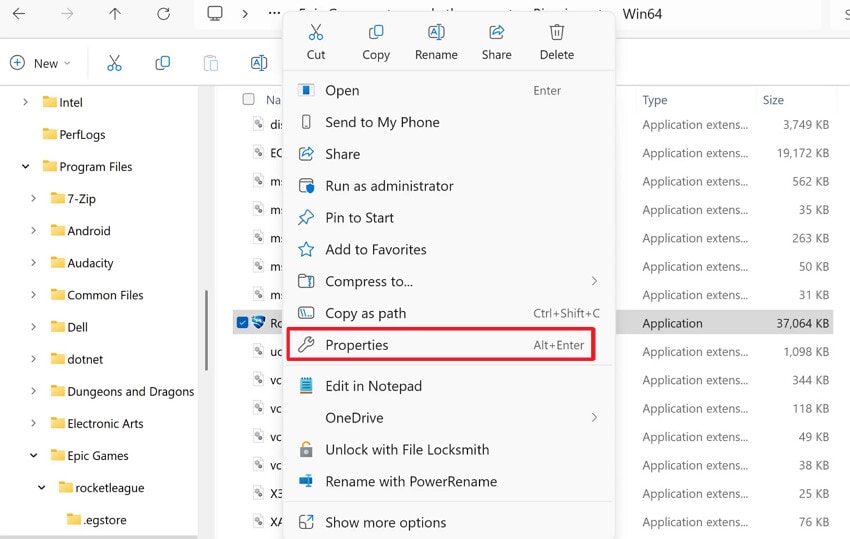Click the 3,749 KB size cell
850x539 pixels.
[x=806, y=125]
